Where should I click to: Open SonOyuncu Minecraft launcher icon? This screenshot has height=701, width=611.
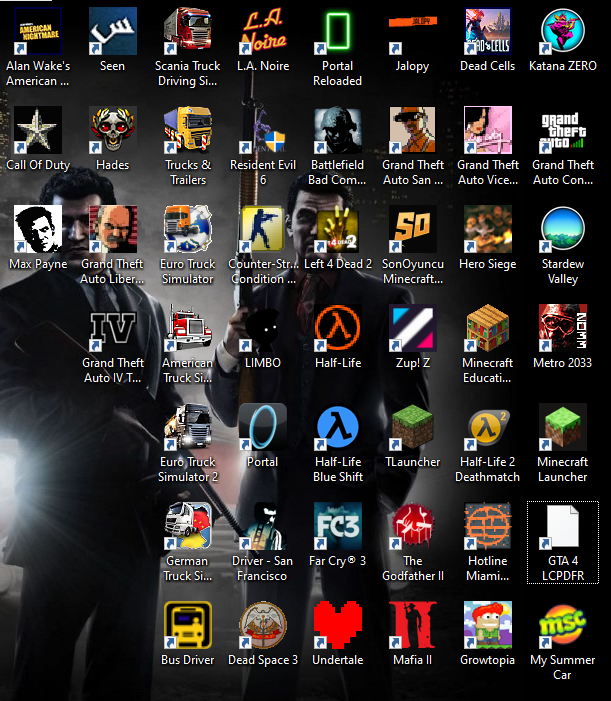(413, 229)
